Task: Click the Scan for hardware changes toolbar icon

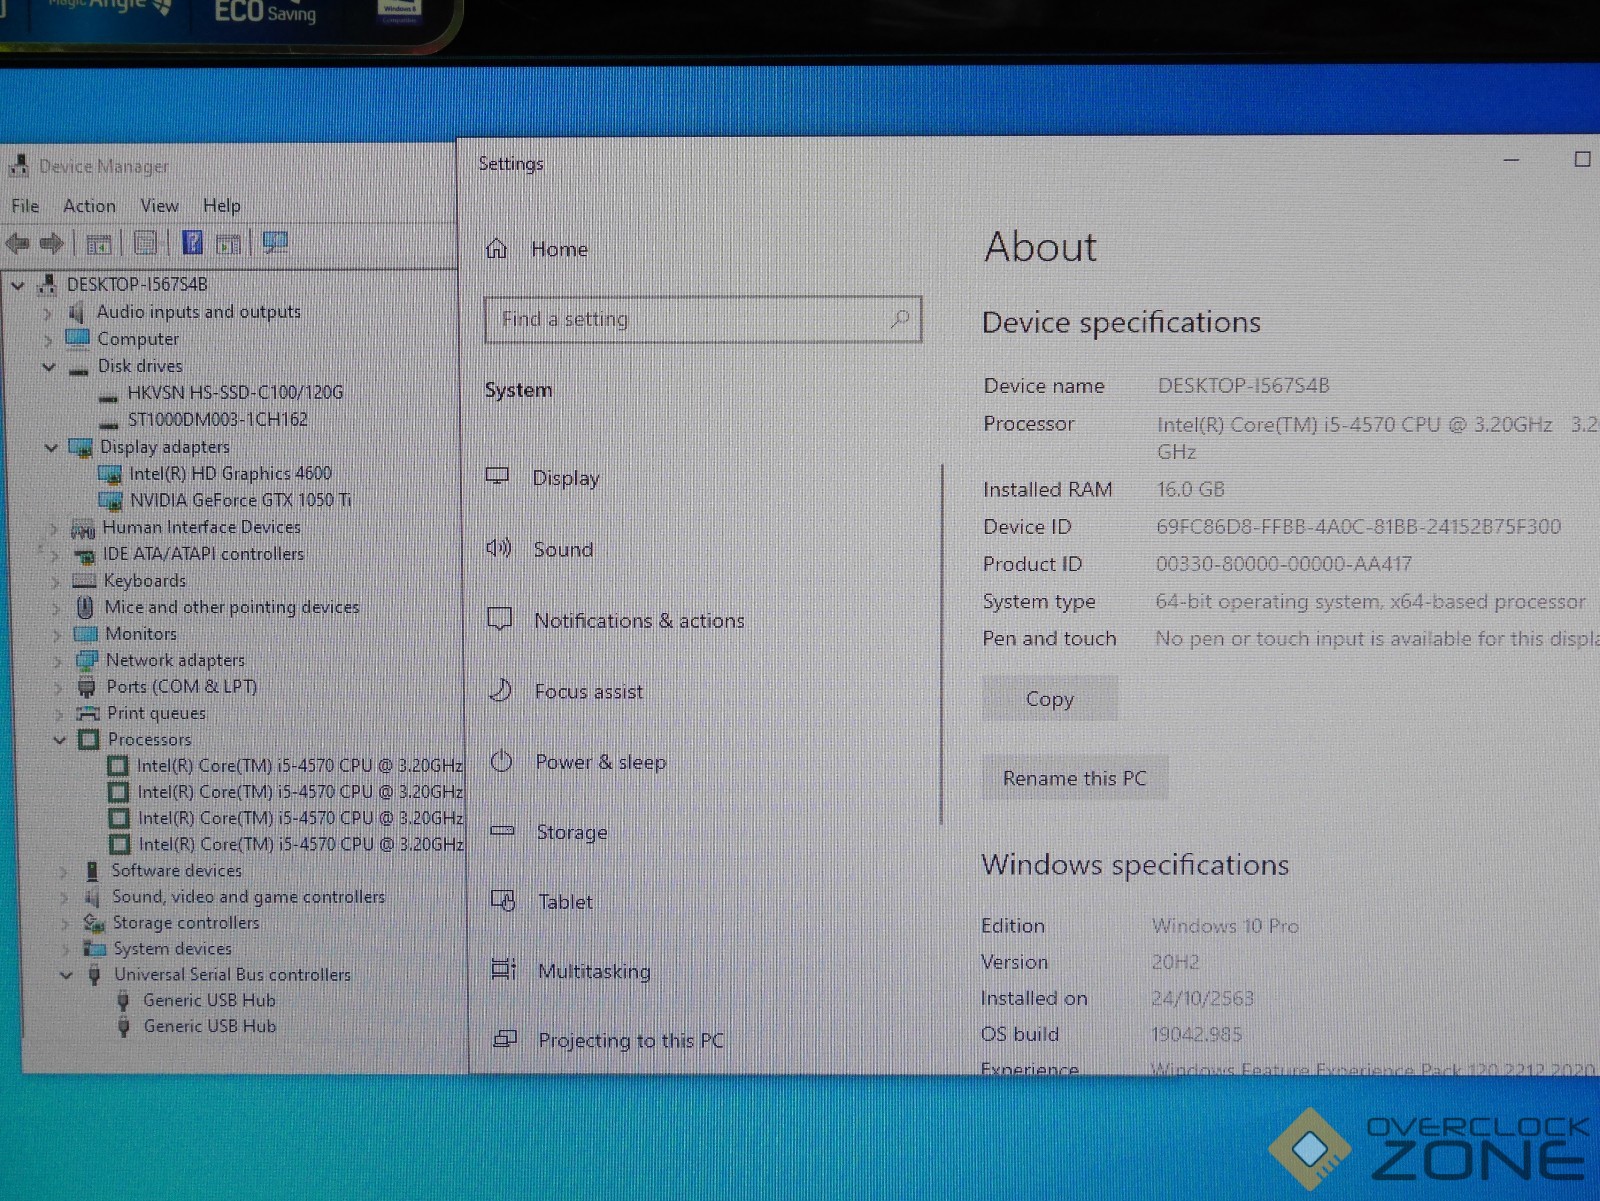Action: click(x=274, y=243)
